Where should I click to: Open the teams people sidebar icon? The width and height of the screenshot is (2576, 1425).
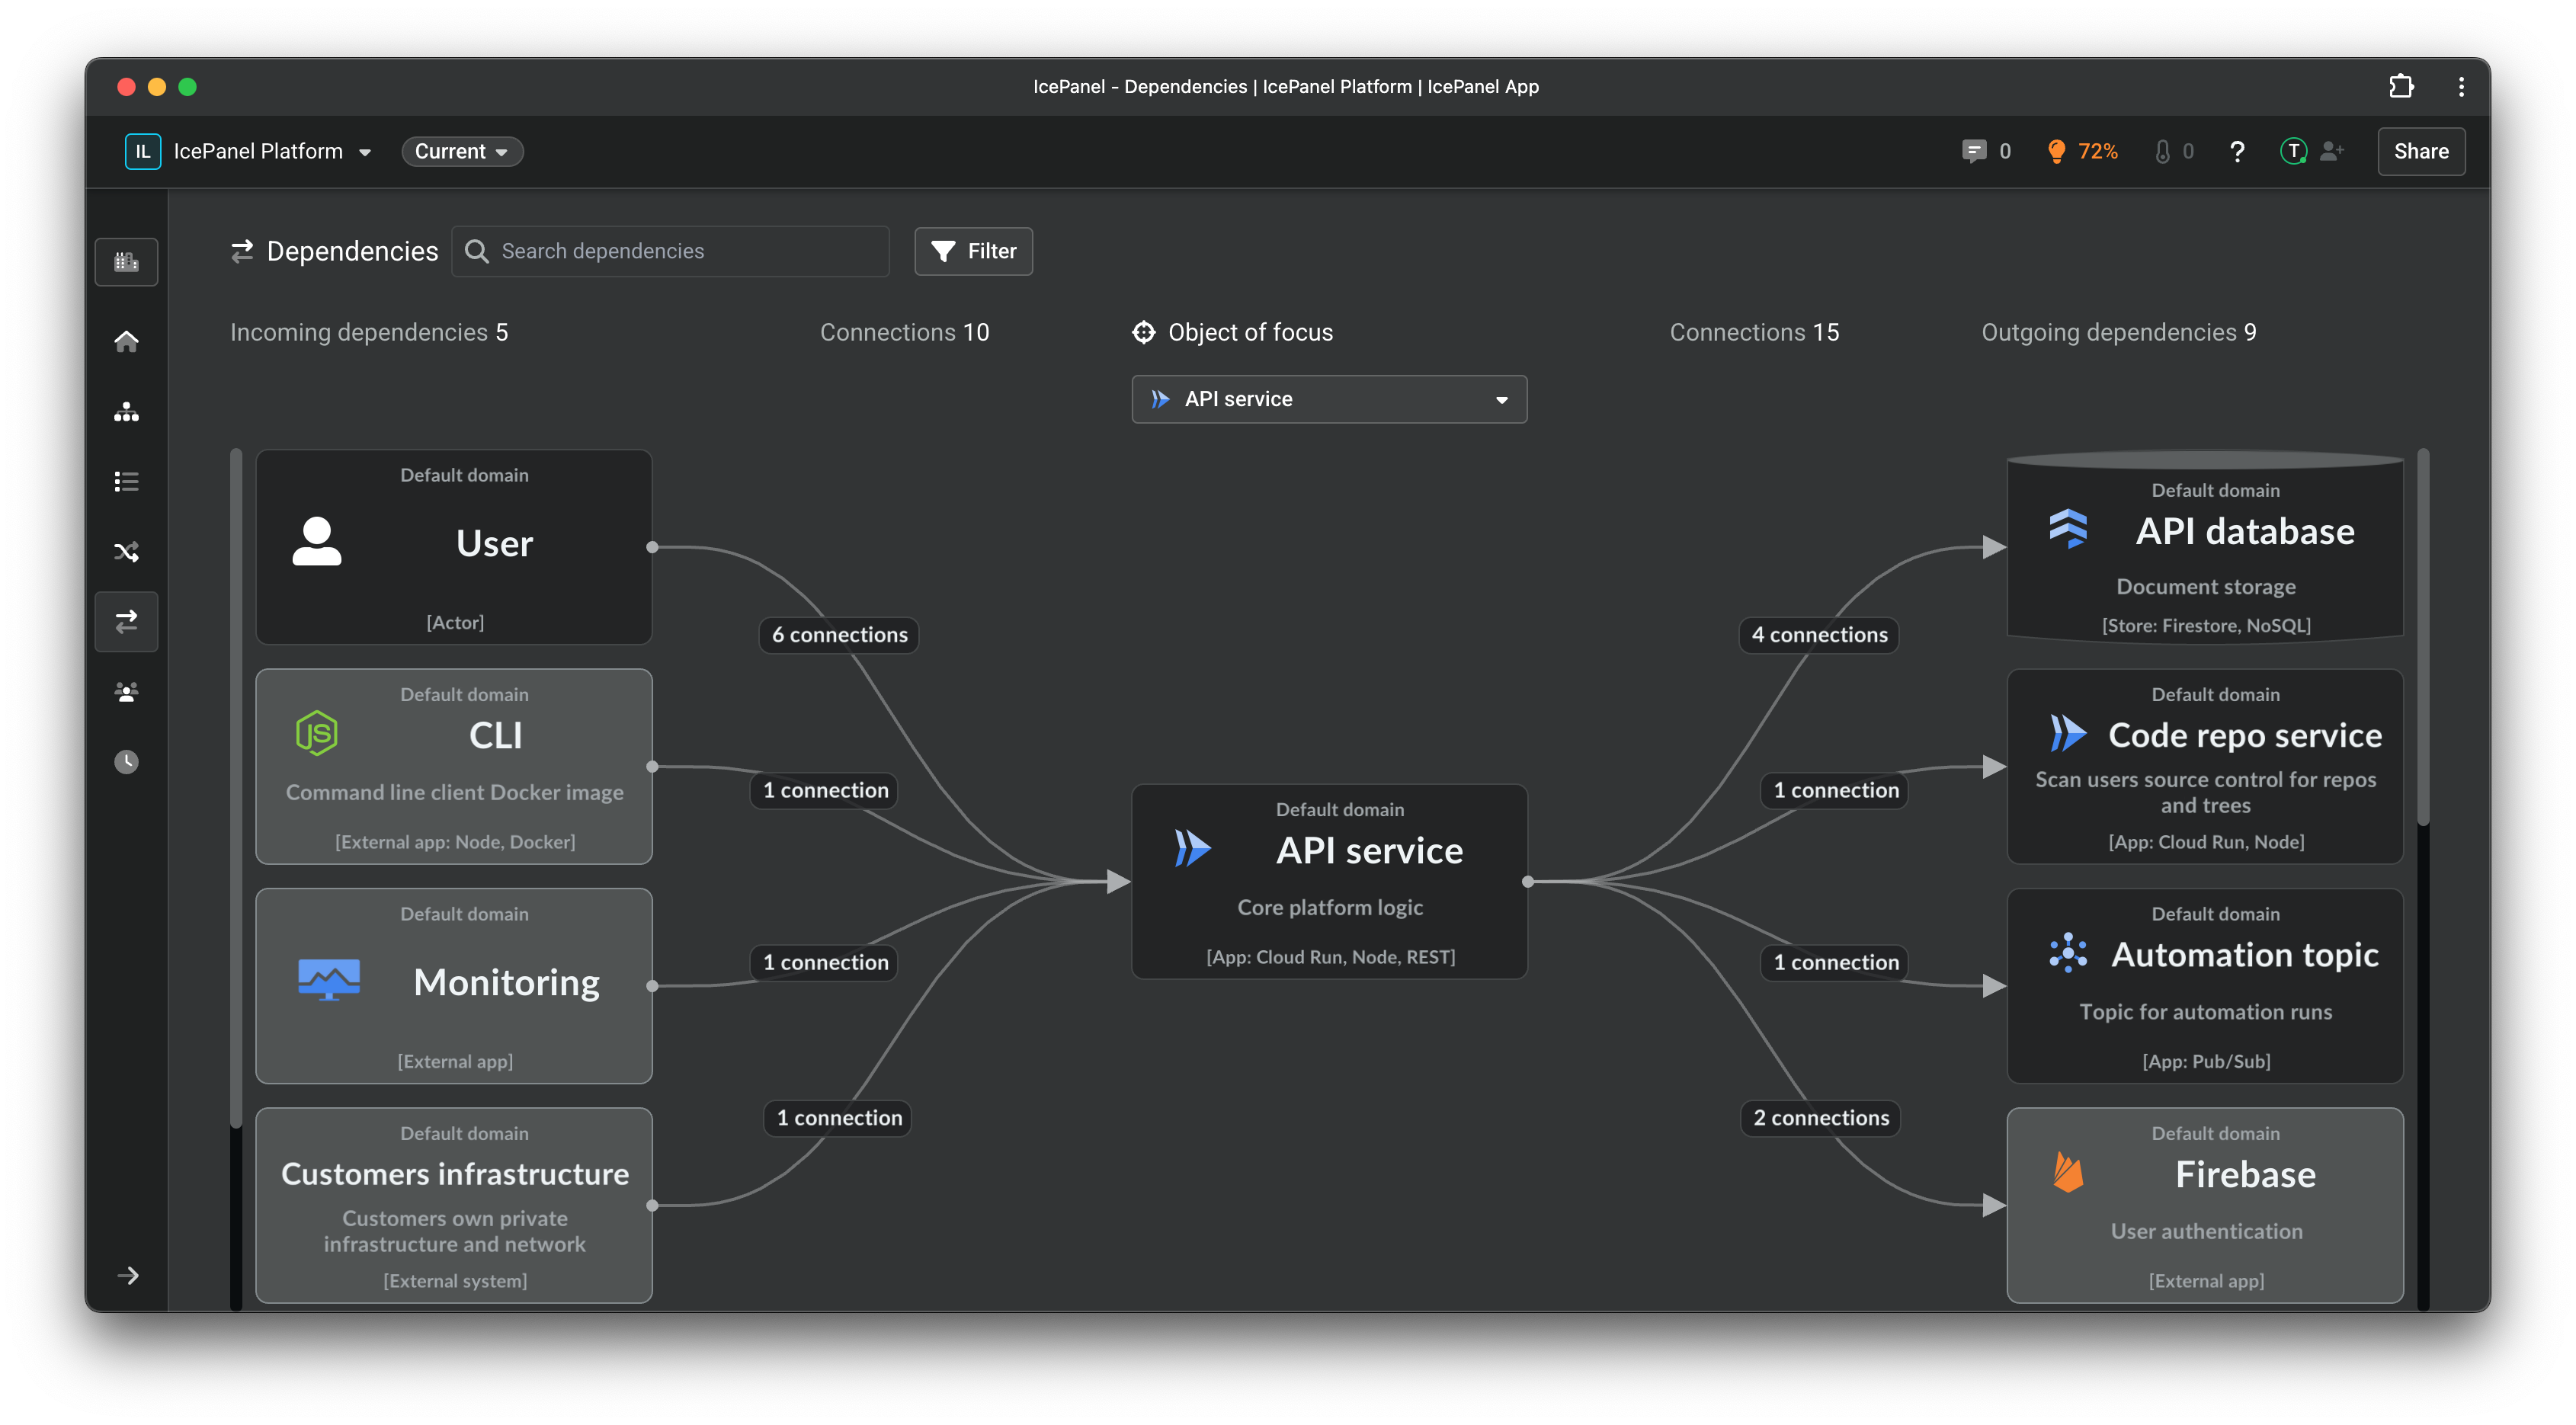(x=126, y=692)
